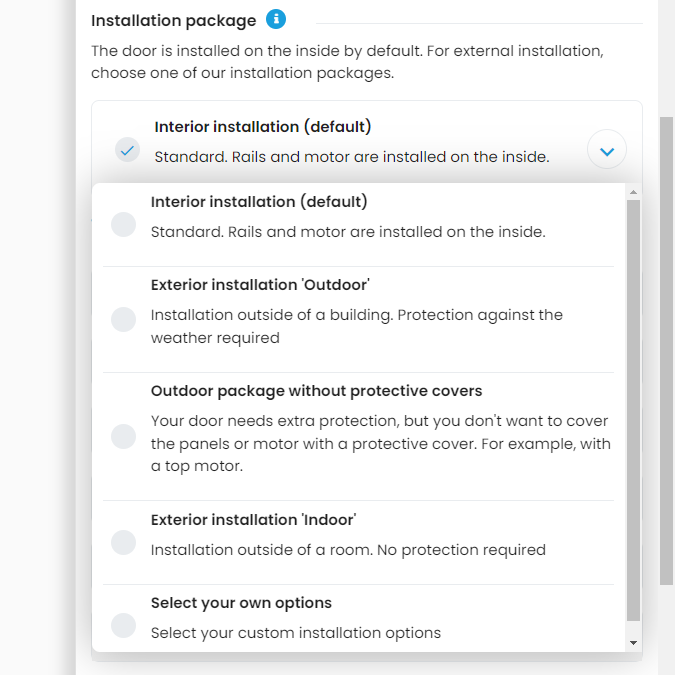Click the "Select your own options" title text
Image resolution: width=675 pixels, height=675 pixels.
pos(241,603)
